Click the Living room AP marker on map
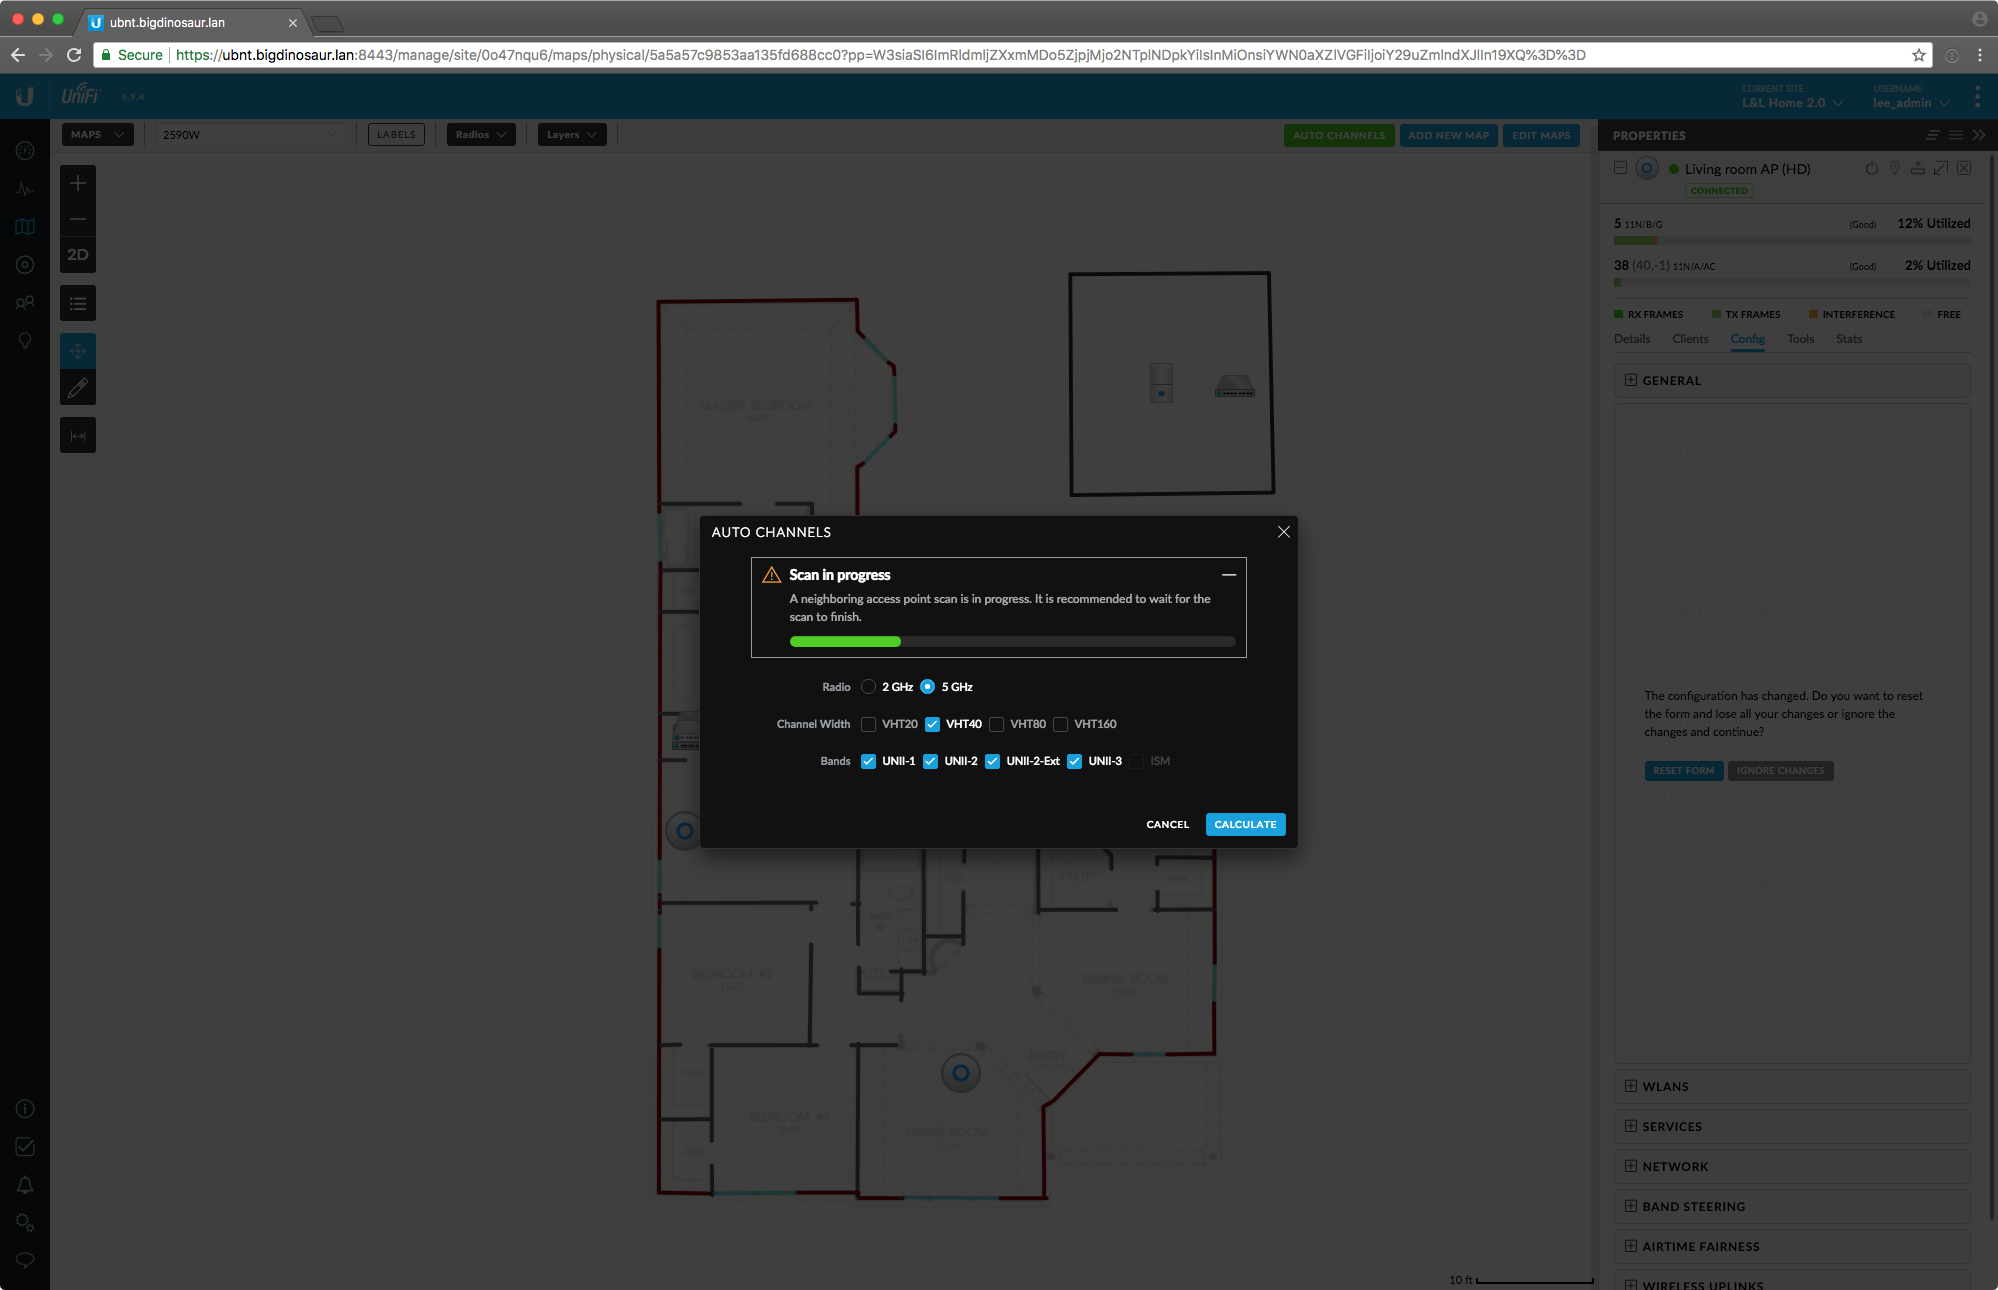The height and width of the screenshot is (1290, 1998). [960, 1073]
